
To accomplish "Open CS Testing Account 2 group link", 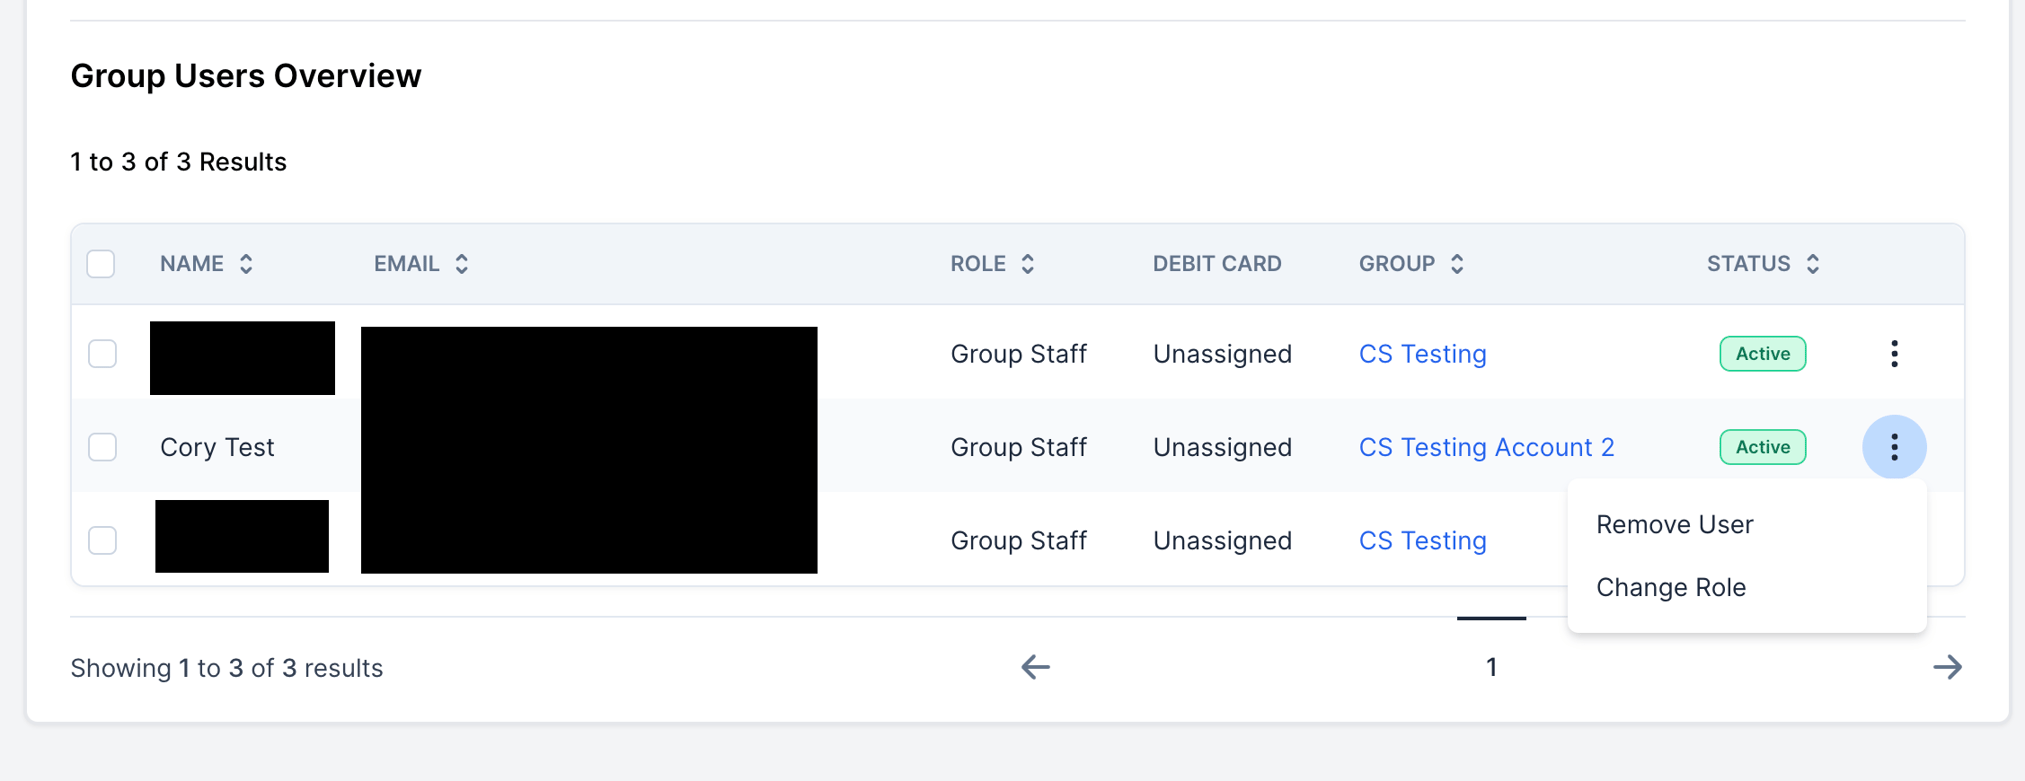I will [1486, 447].
